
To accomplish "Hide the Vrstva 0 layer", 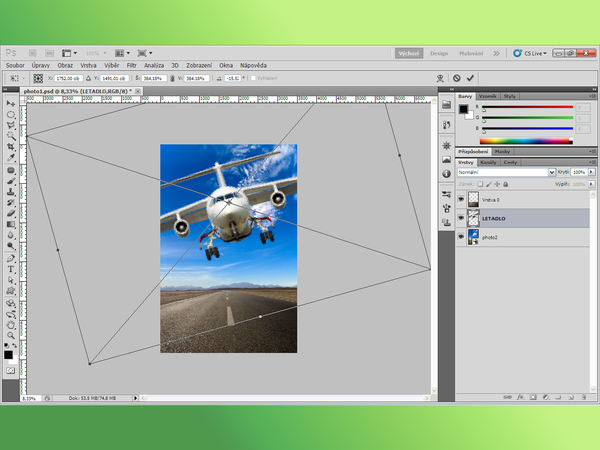I will click(461, 199).
